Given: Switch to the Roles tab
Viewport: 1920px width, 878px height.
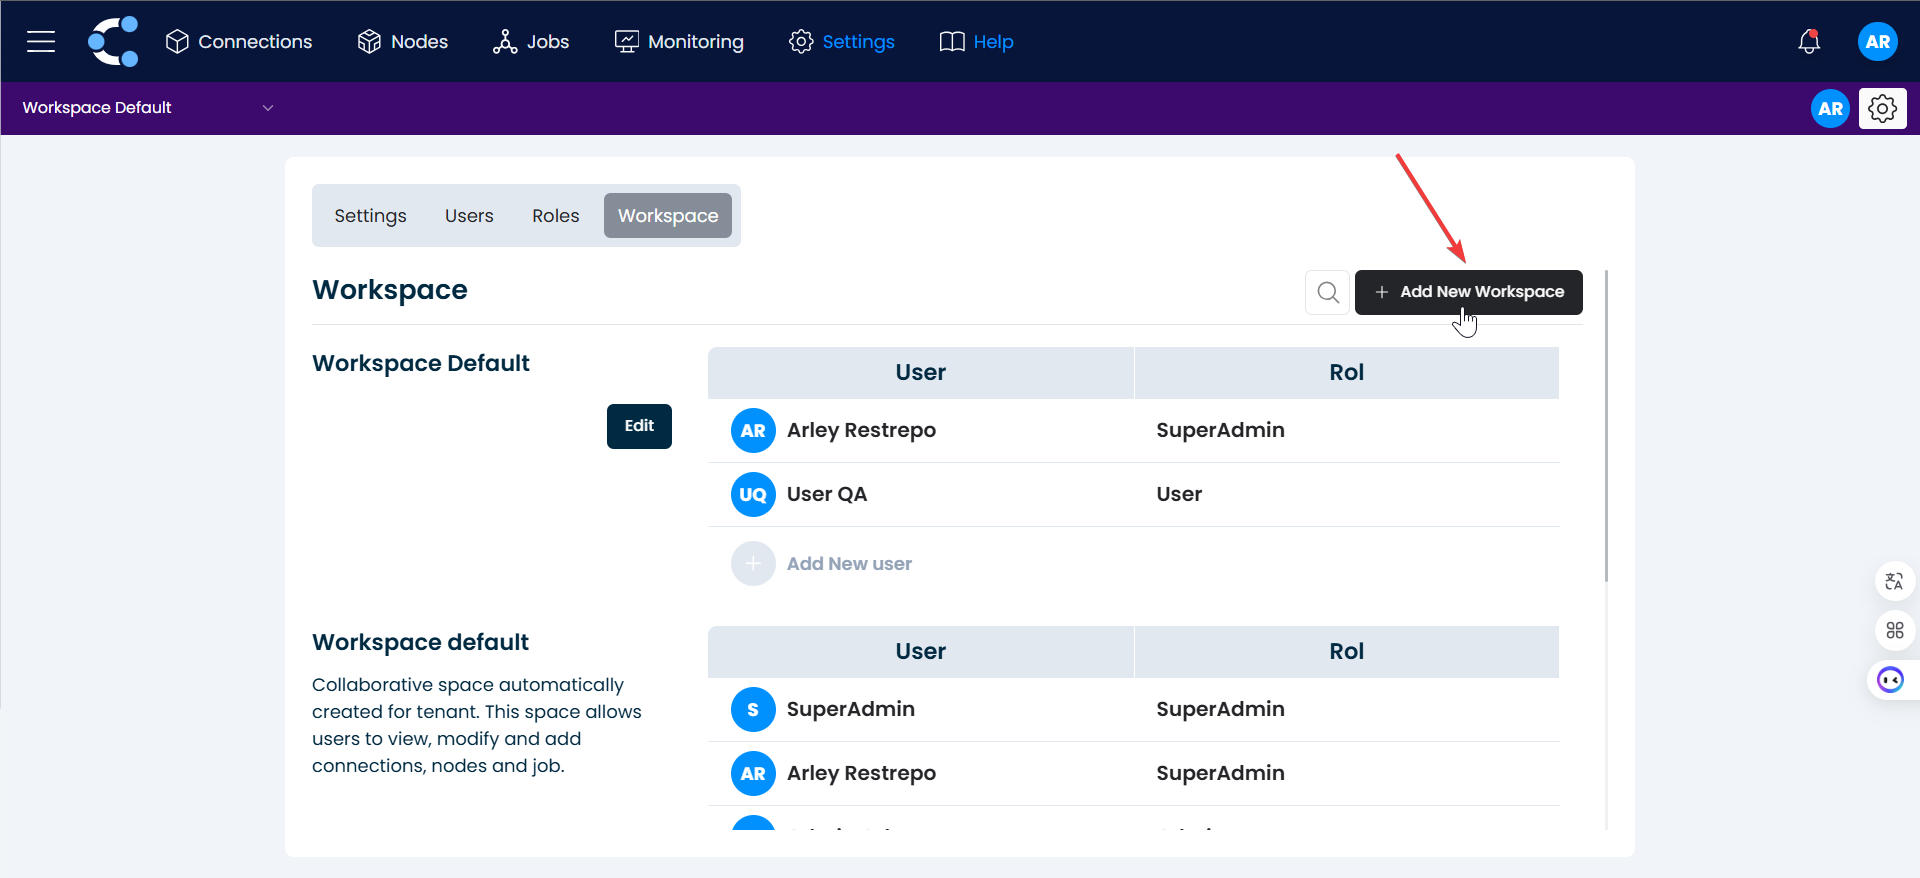Looking at the screenshot, I should pos(555,216).
